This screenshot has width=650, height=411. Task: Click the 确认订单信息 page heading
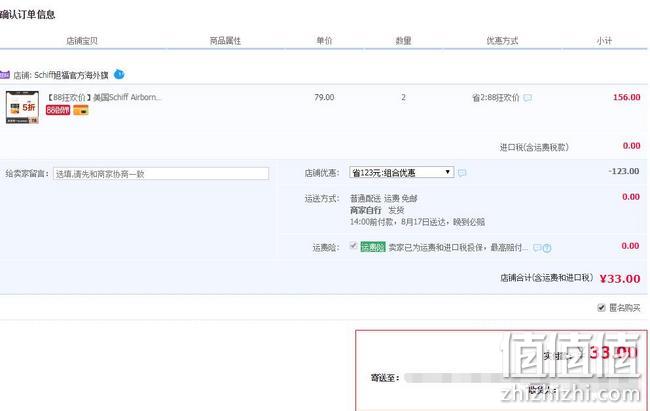pyautogui.click(x=27, y=15)
